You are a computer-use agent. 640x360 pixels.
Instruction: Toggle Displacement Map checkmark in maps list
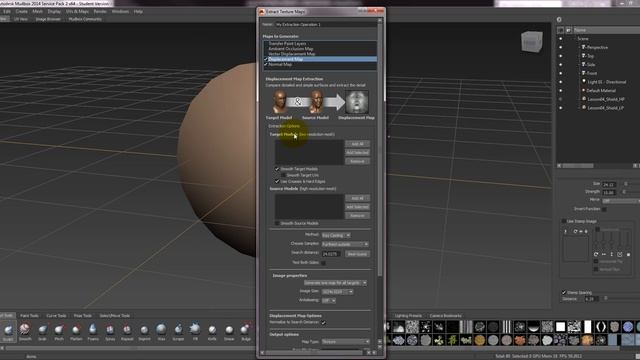[x=266, y=59]
